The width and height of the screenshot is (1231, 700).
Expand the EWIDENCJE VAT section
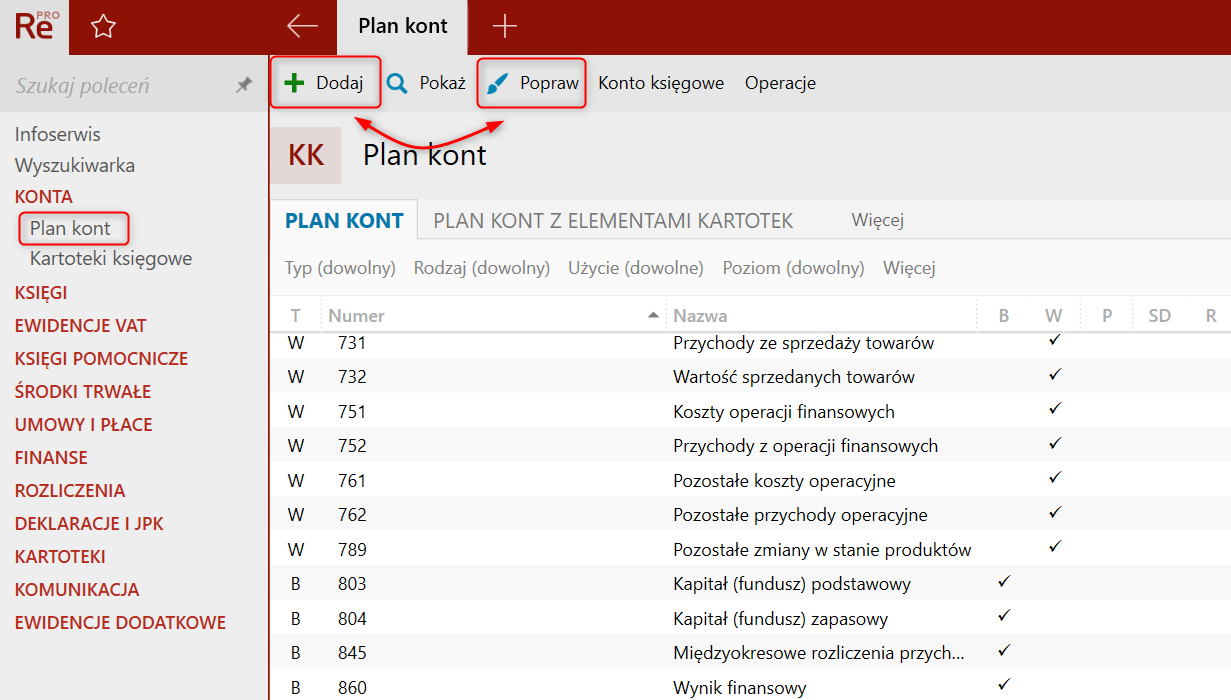[80, 326]
